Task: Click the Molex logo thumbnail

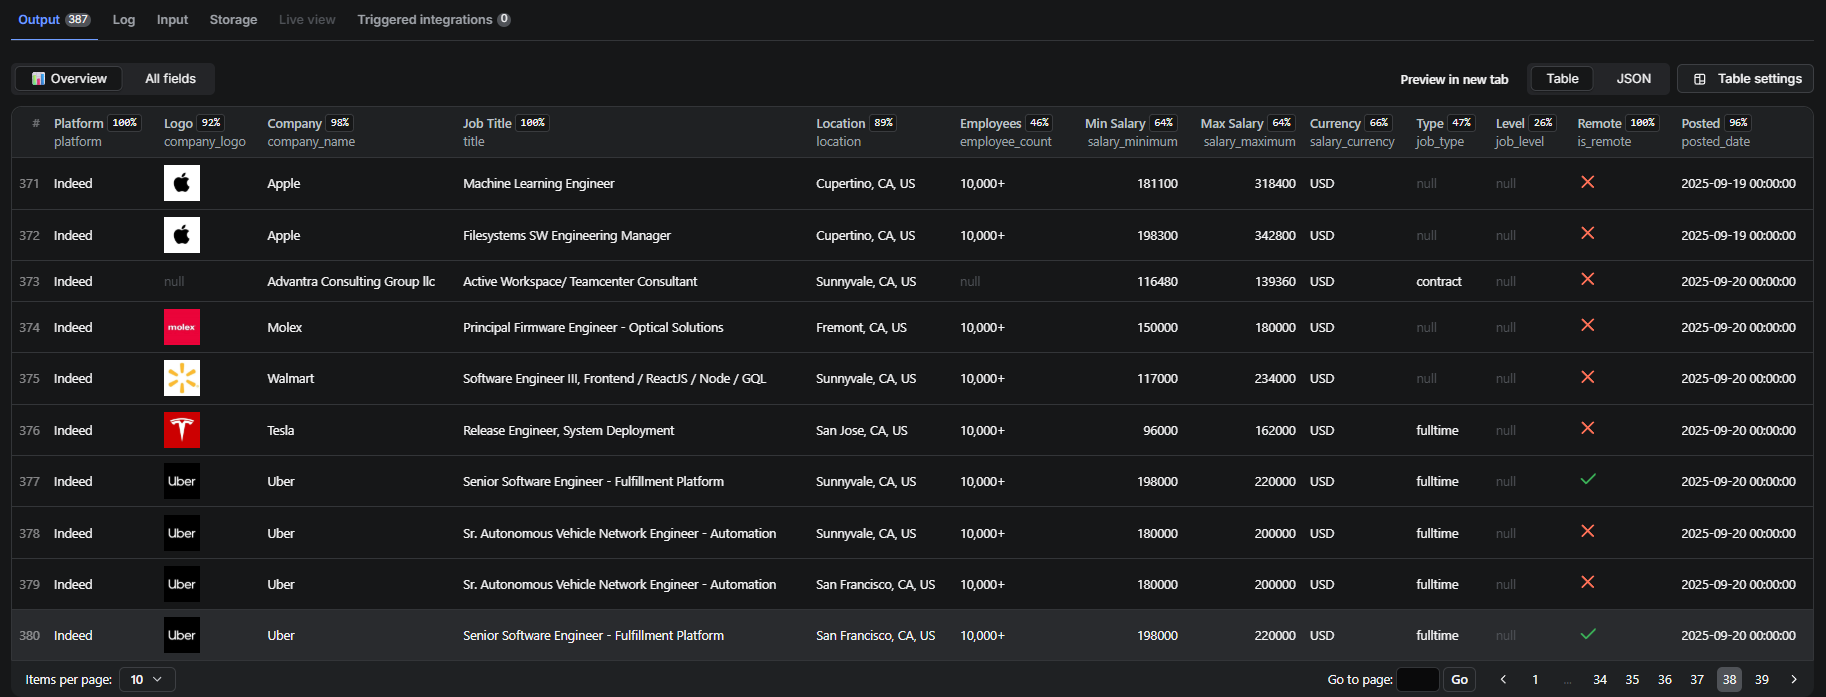Action: point(182,327)
